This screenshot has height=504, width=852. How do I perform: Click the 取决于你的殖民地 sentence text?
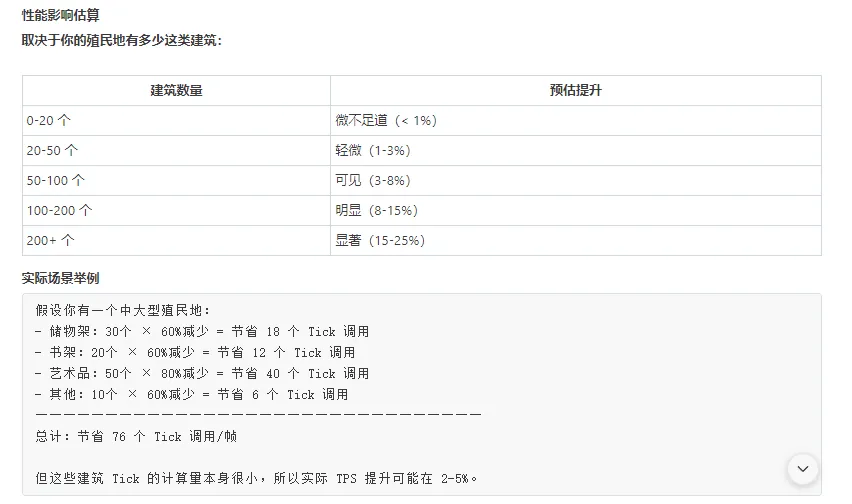tap(121, 40)
